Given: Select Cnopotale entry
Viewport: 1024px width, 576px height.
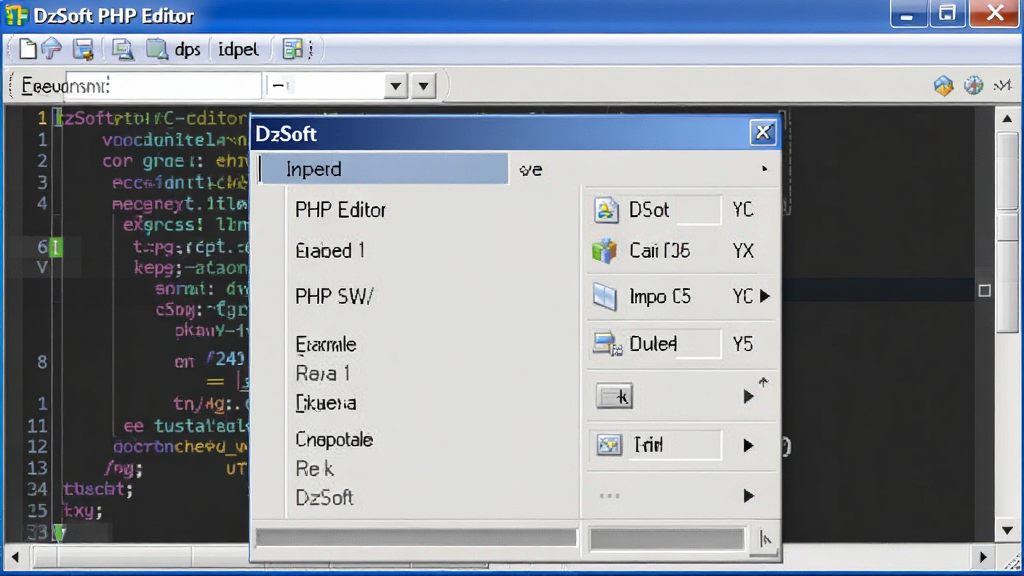Looking at the screenshot, I should pyautogui.click(x=334, y=440).
